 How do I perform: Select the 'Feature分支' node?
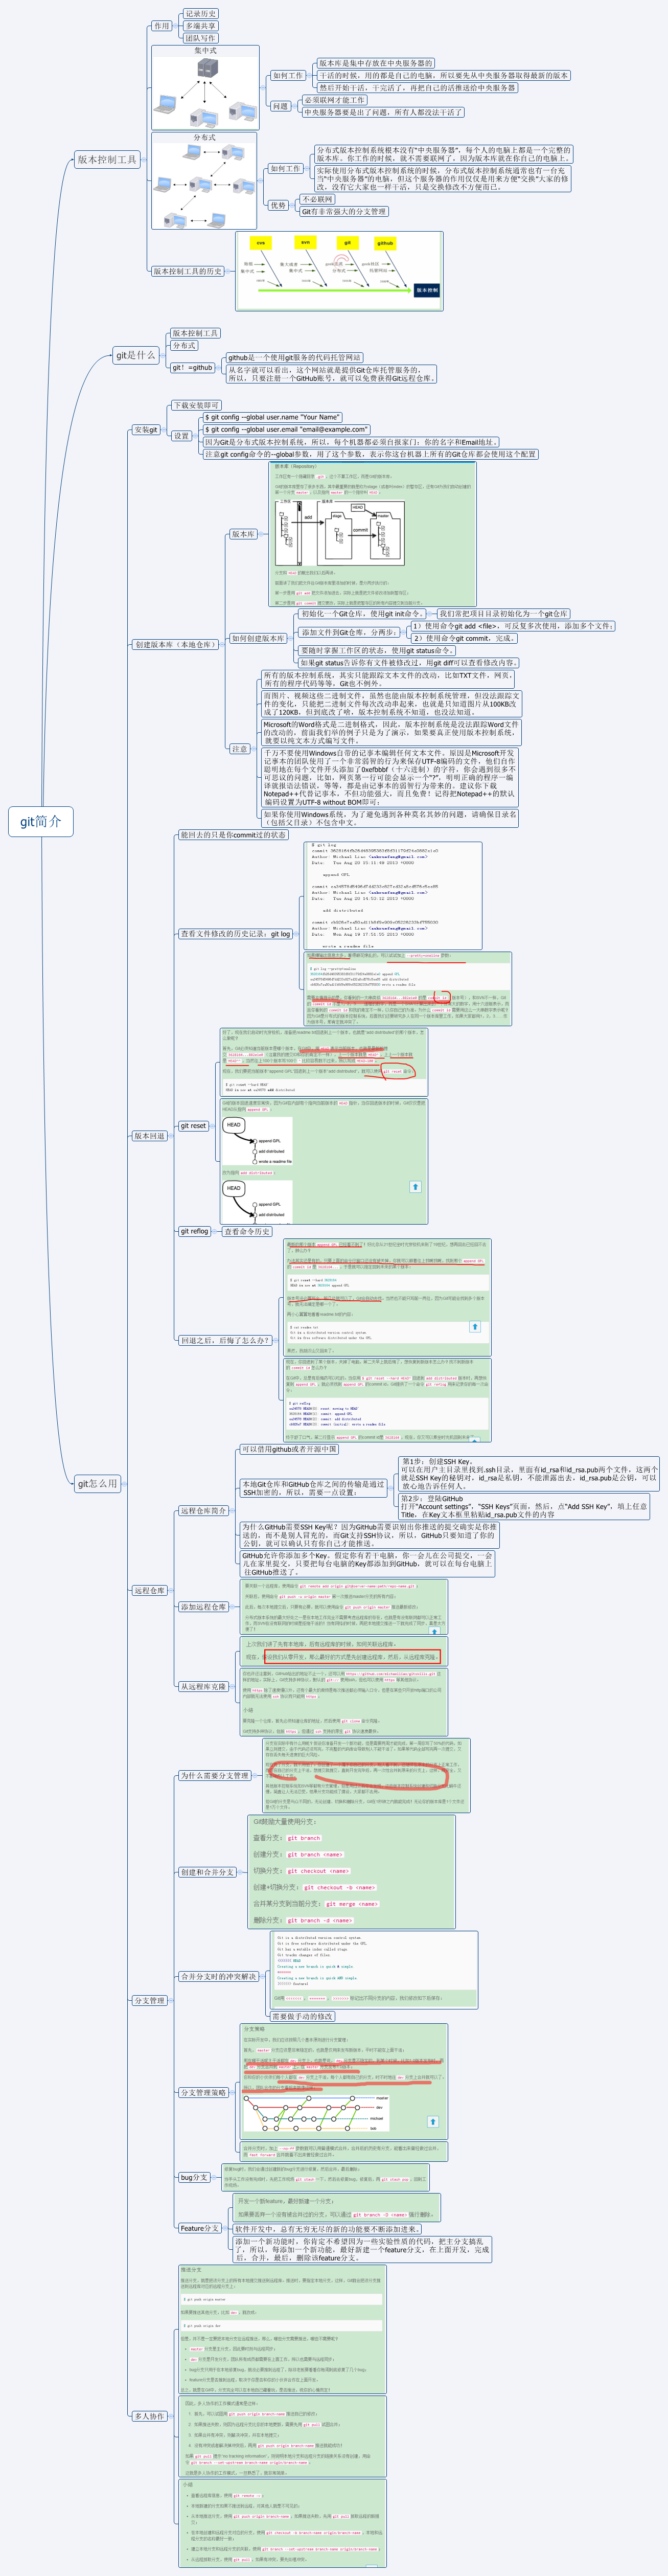coord(200,2228)
